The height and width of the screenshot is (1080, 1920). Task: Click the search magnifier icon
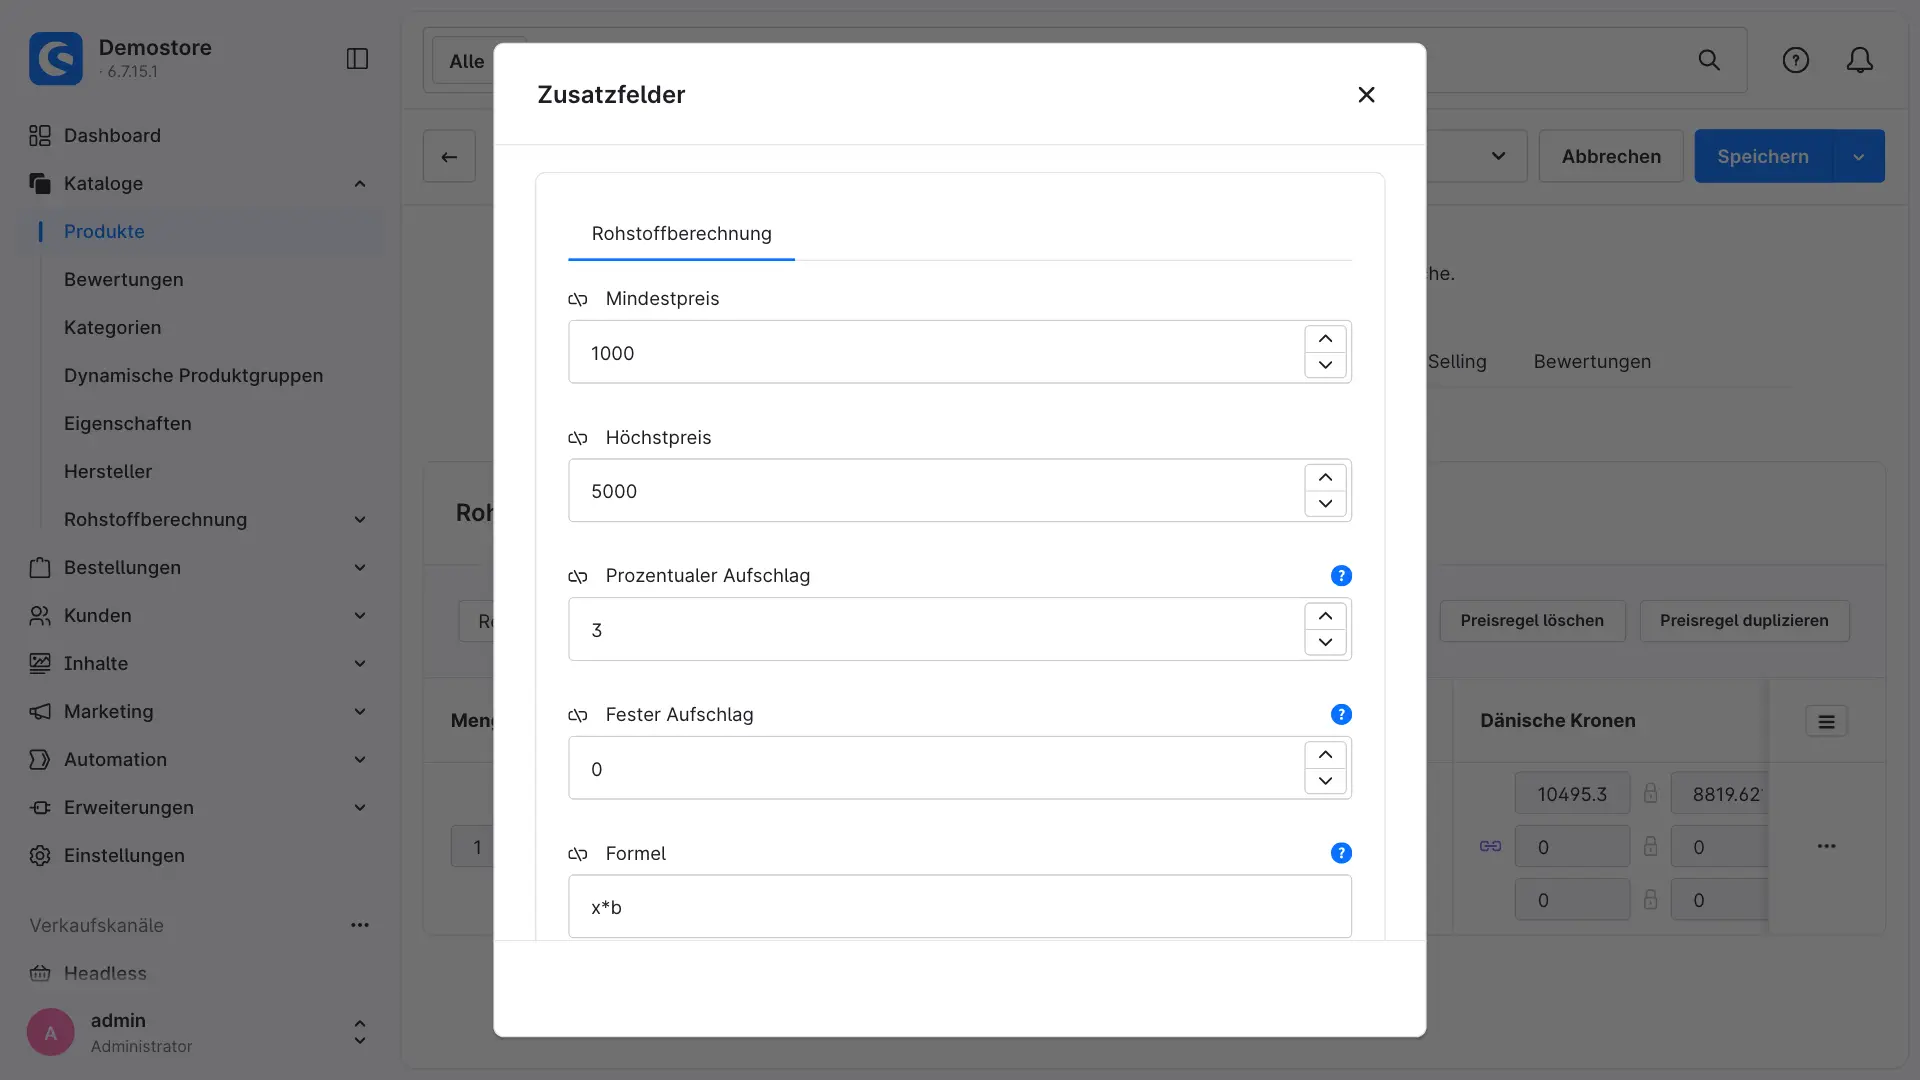[x=1709, y=60]
